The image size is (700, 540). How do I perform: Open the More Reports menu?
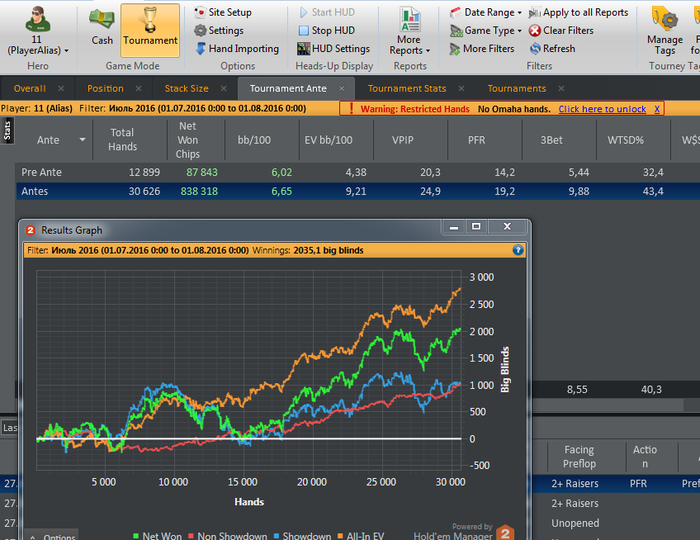point(409,31)
